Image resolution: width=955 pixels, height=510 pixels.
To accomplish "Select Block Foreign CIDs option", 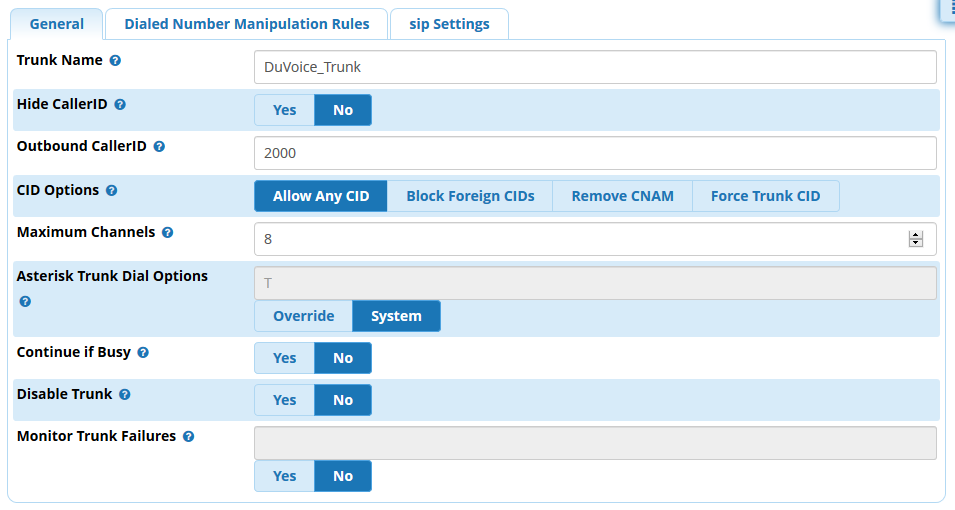I will point(470,196).
